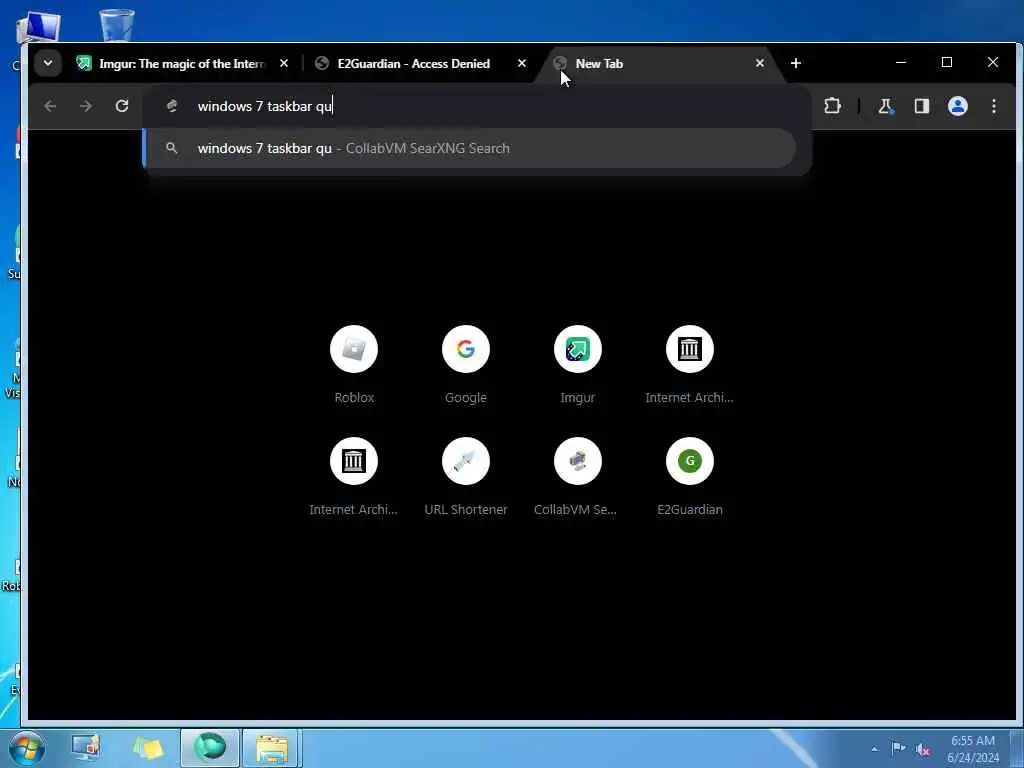Viewport: 1024px width, 768px height.
Task: Switch to the Imgur tab
Action: click(182, 63)
